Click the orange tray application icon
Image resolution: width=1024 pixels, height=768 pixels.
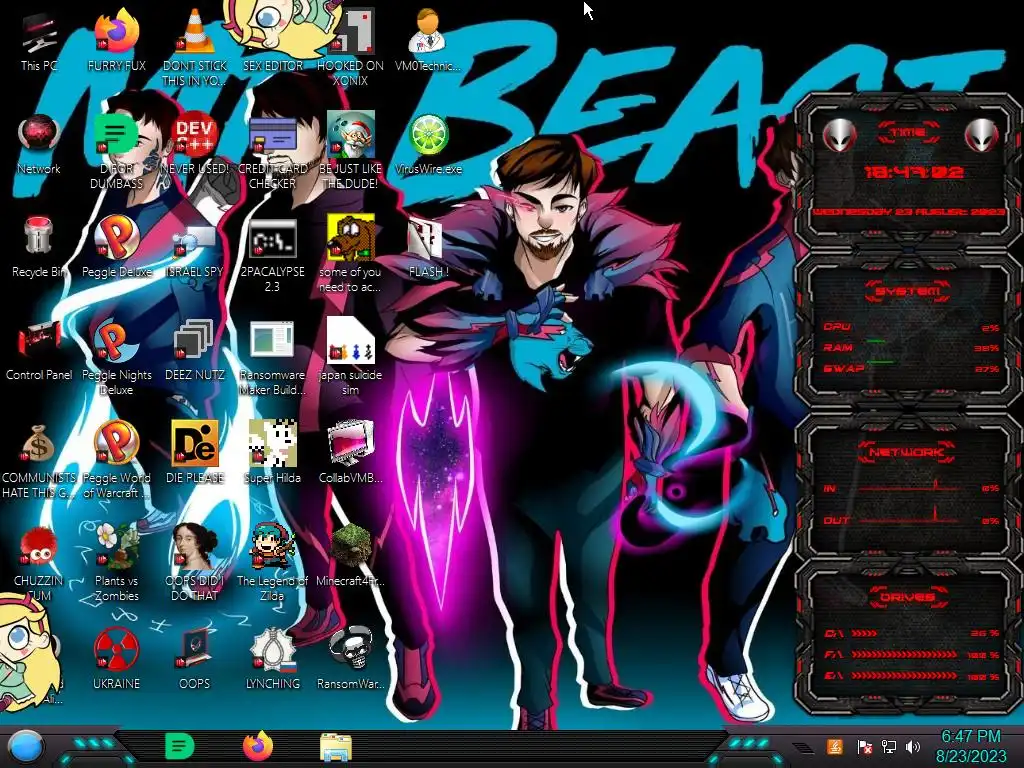pos(835,746)
